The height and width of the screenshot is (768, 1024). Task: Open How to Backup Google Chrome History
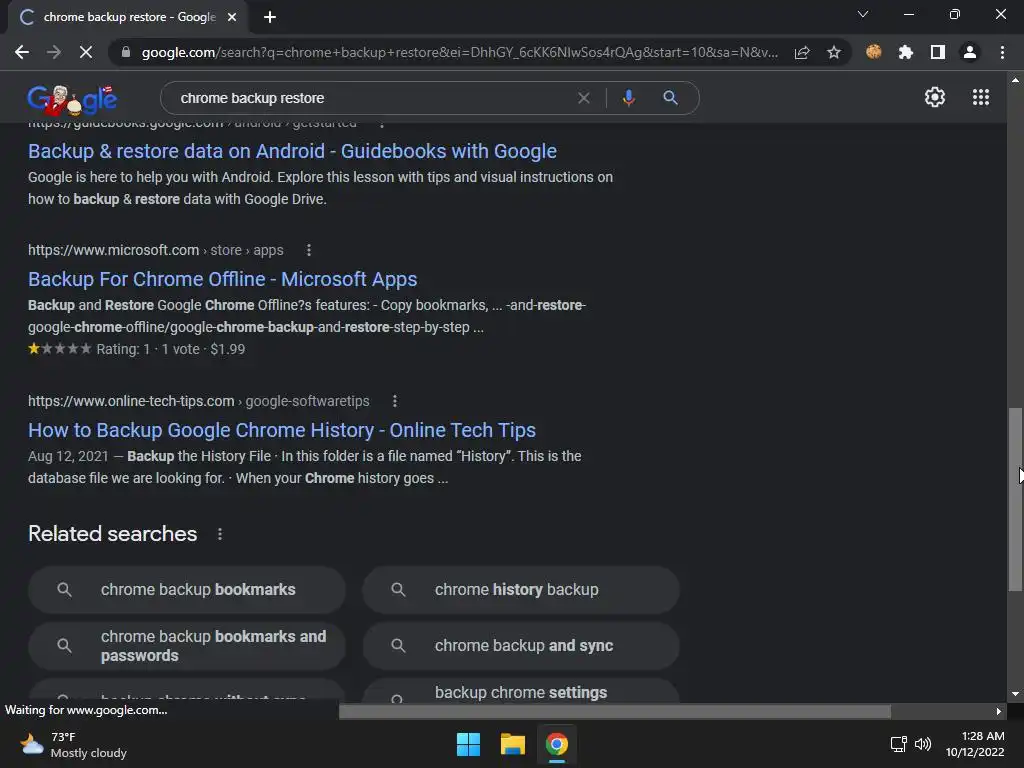282,430
